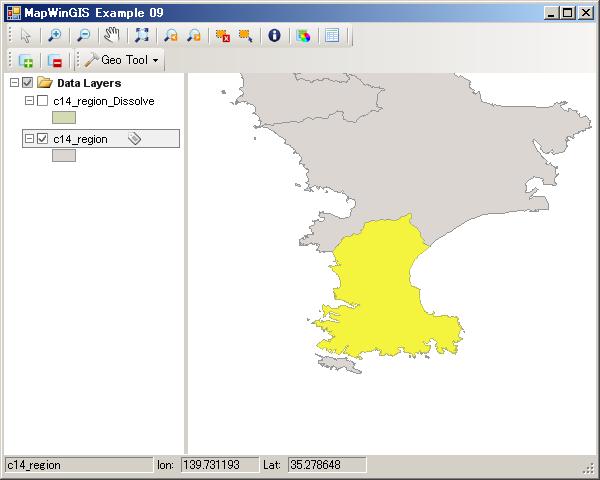Image resolution: width=600 pixels, height=480 pixels.
Task: Enable the c14_region_Dissolve layer checkbox
Action: point(42,101)
